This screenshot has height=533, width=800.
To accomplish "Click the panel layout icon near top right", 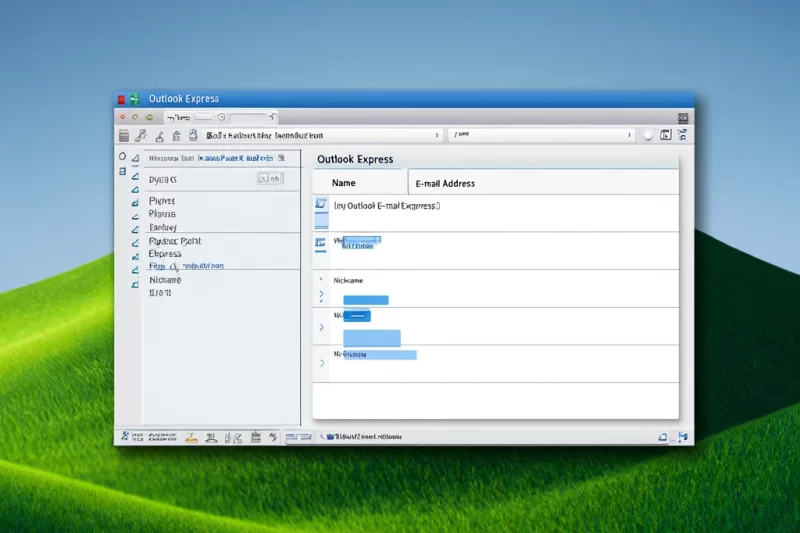I will tap(666, 135).
